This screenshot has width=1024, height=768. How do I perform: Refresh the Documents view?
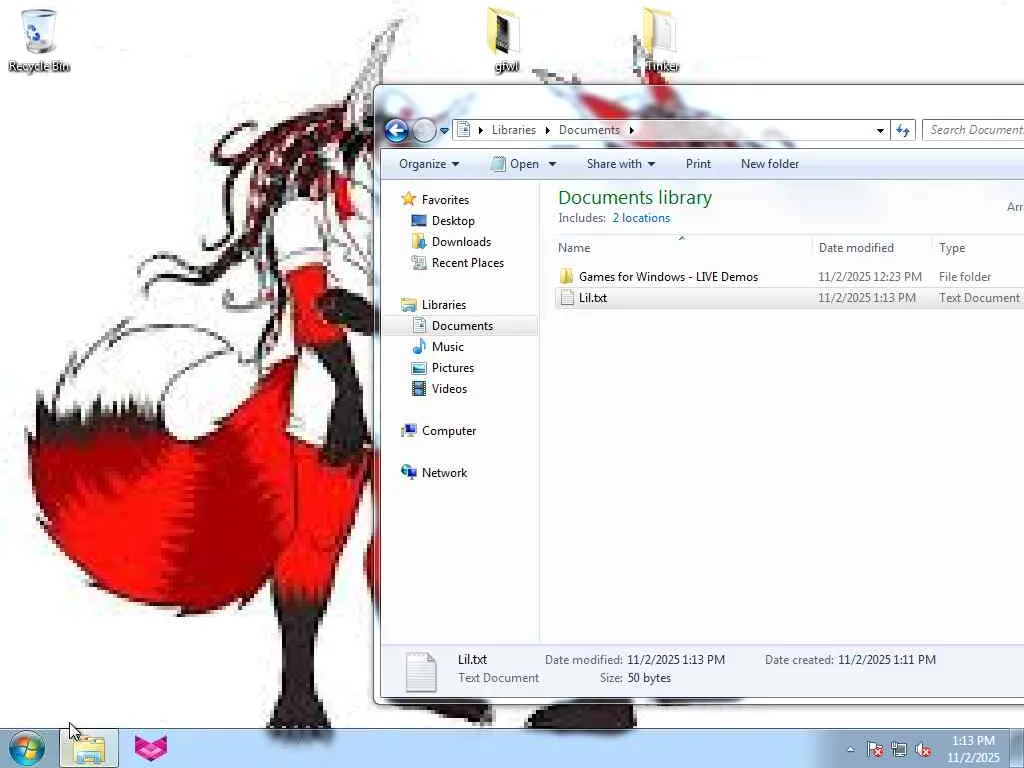903,131
